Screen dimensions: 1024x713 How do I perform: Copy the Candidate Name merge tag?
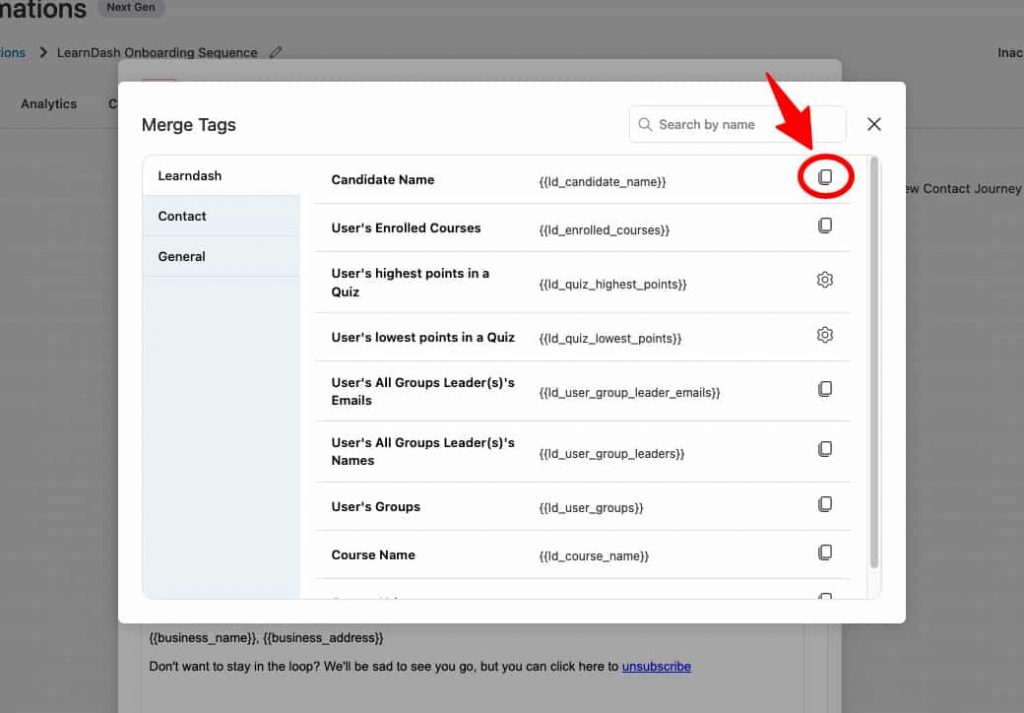click(x=825, y=177)
